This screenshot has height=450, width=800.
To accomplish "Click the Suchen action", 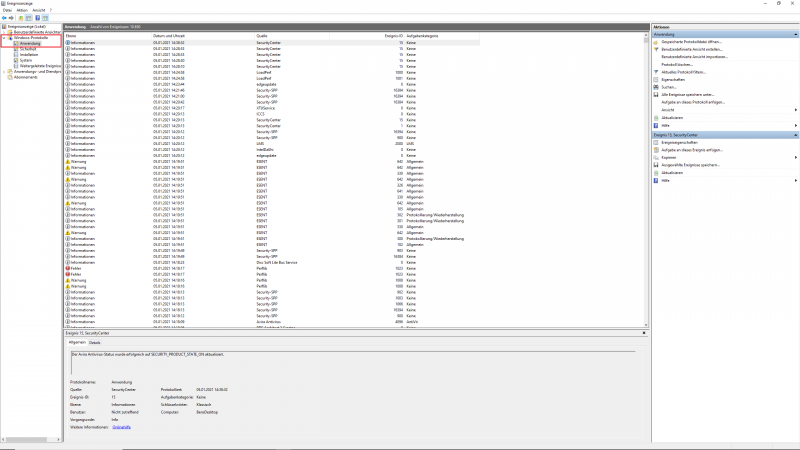I will (669, 87).
